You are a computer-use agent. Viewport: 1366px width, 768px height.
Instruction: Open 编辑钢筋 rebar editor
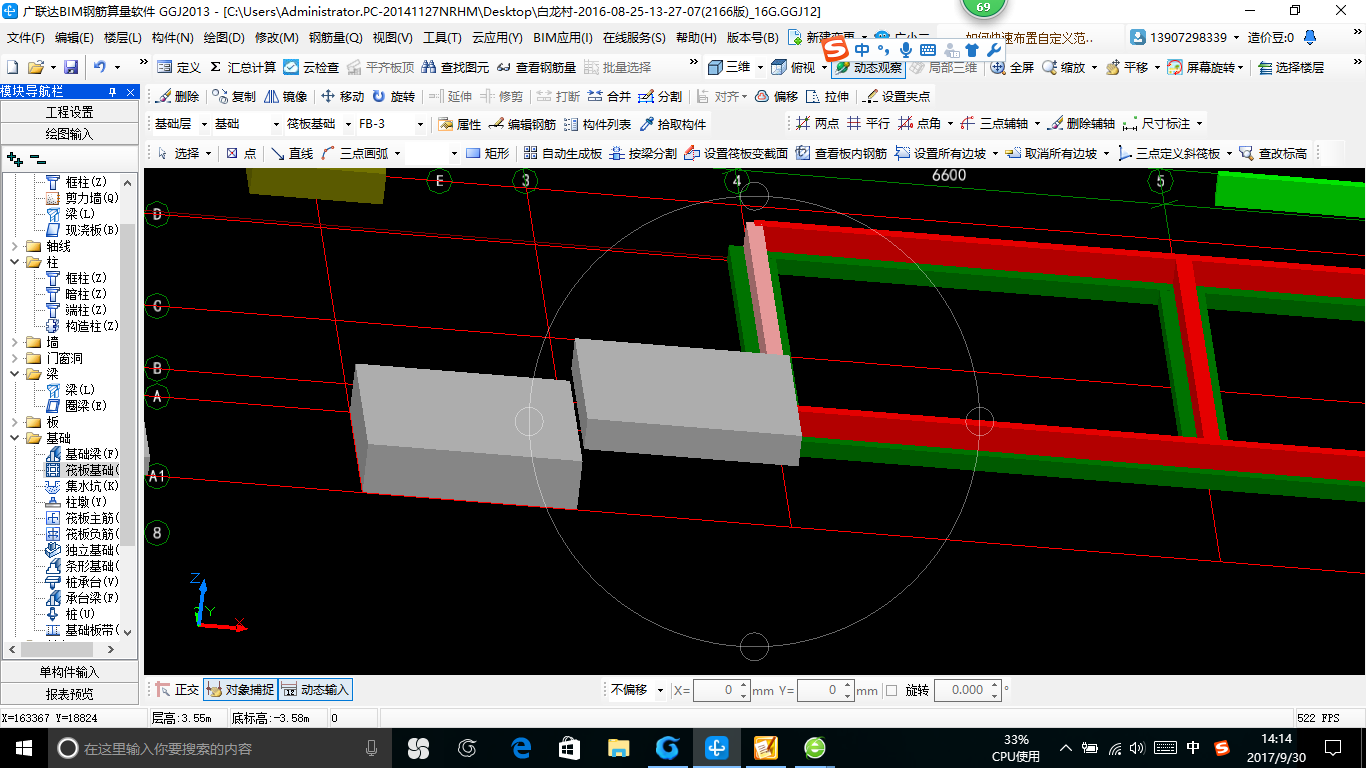[522, 124]
